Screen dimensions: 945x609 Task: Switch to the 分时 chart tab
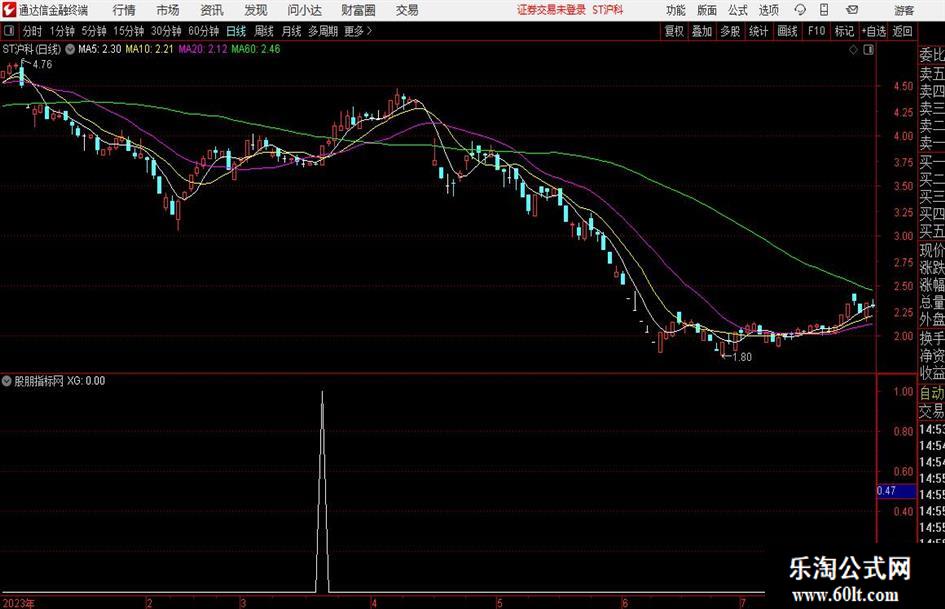coord(32,31)
